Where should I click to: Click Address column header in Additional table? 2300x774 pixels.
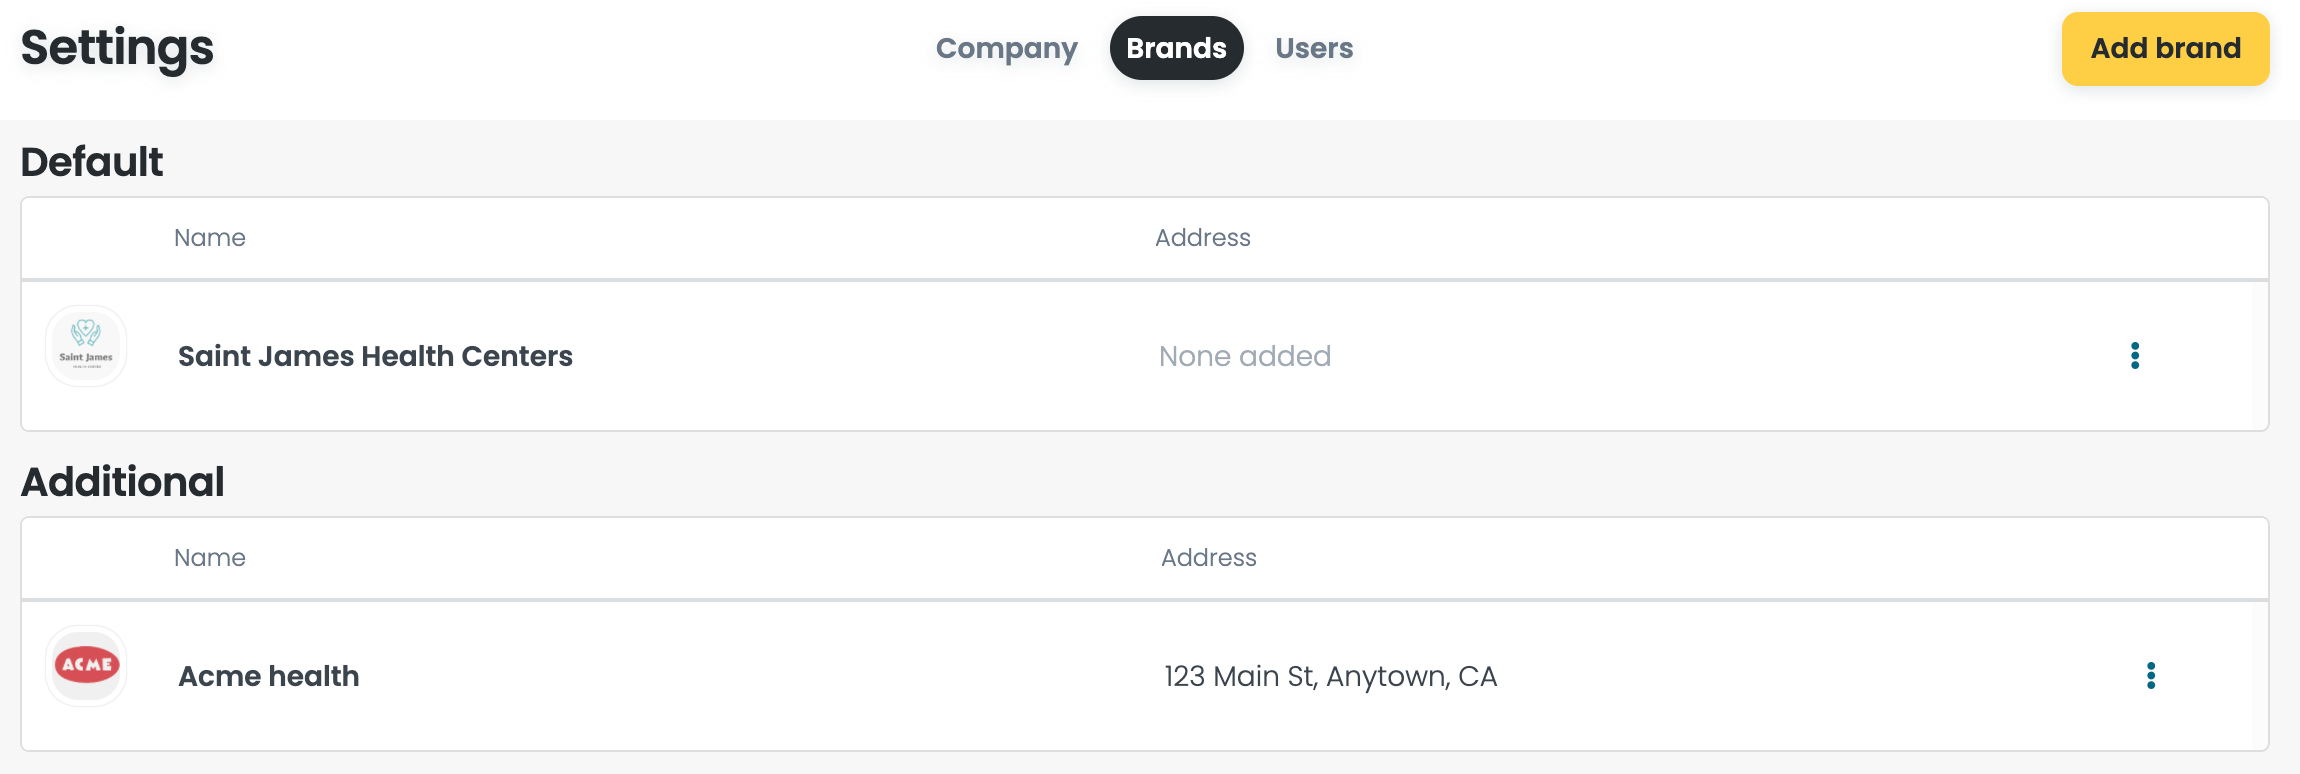click(x=1208, y=558)
